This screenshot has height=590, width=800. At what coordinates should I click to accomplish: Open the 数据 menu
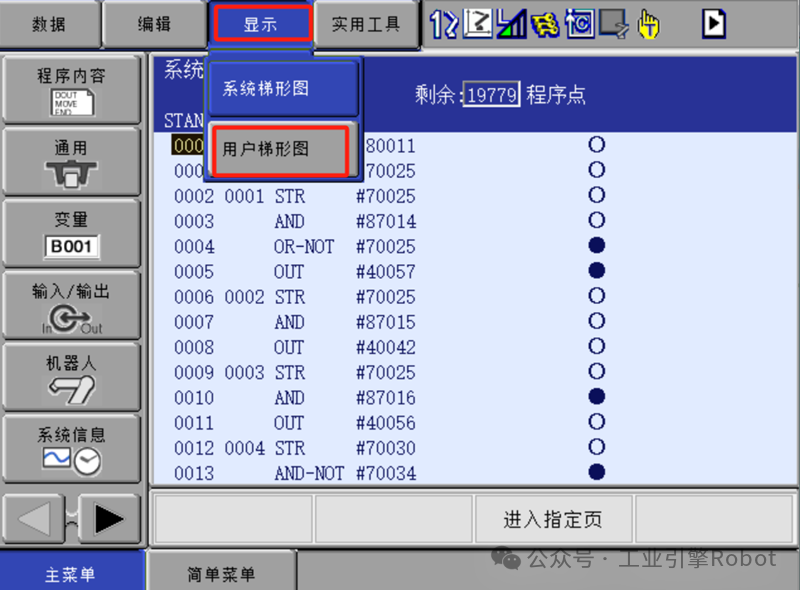coord(49,24)
